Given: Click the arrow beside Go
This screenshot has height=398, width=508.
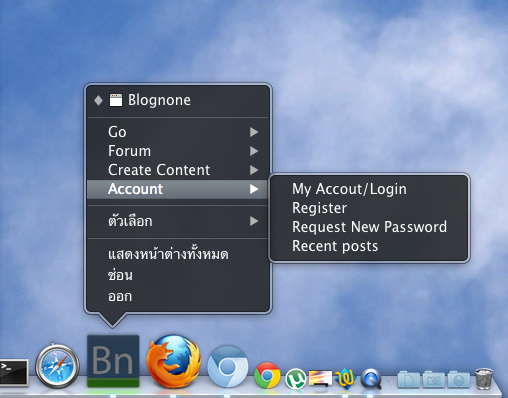Looking at the screenshot, I should tap(254, 132).
